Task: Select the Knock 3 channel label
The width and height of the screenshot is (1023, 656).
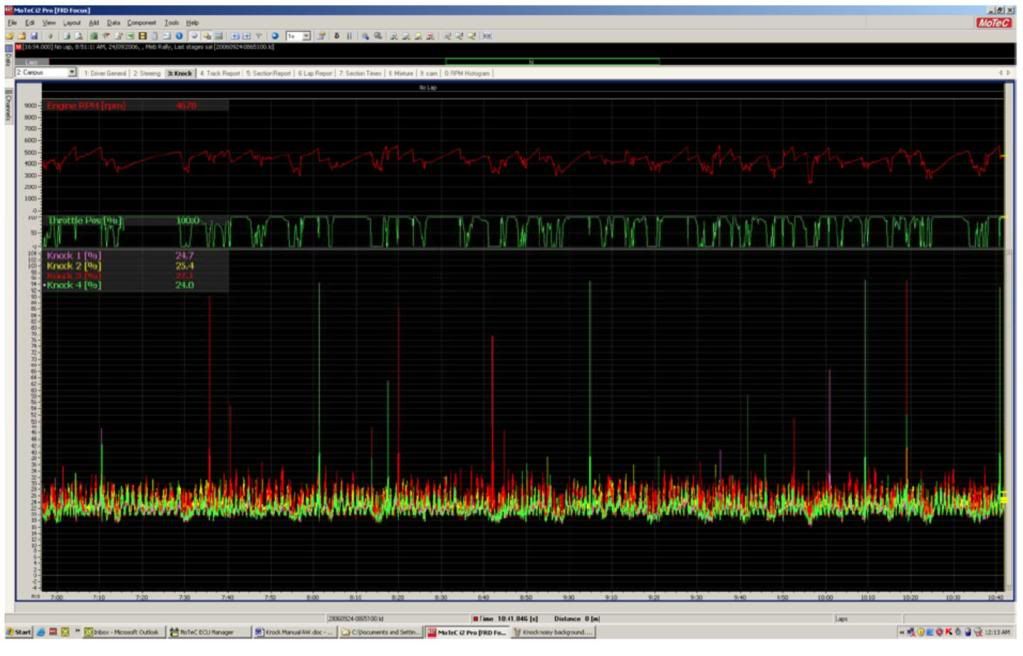Action: [x=74, y=275]
